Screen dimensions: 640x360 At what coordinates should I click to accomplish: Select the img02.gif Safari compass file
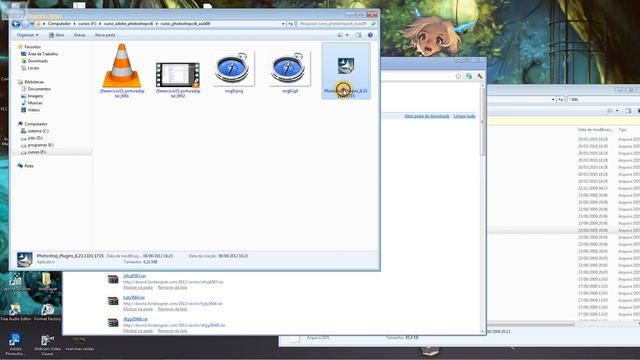point(290,71)
